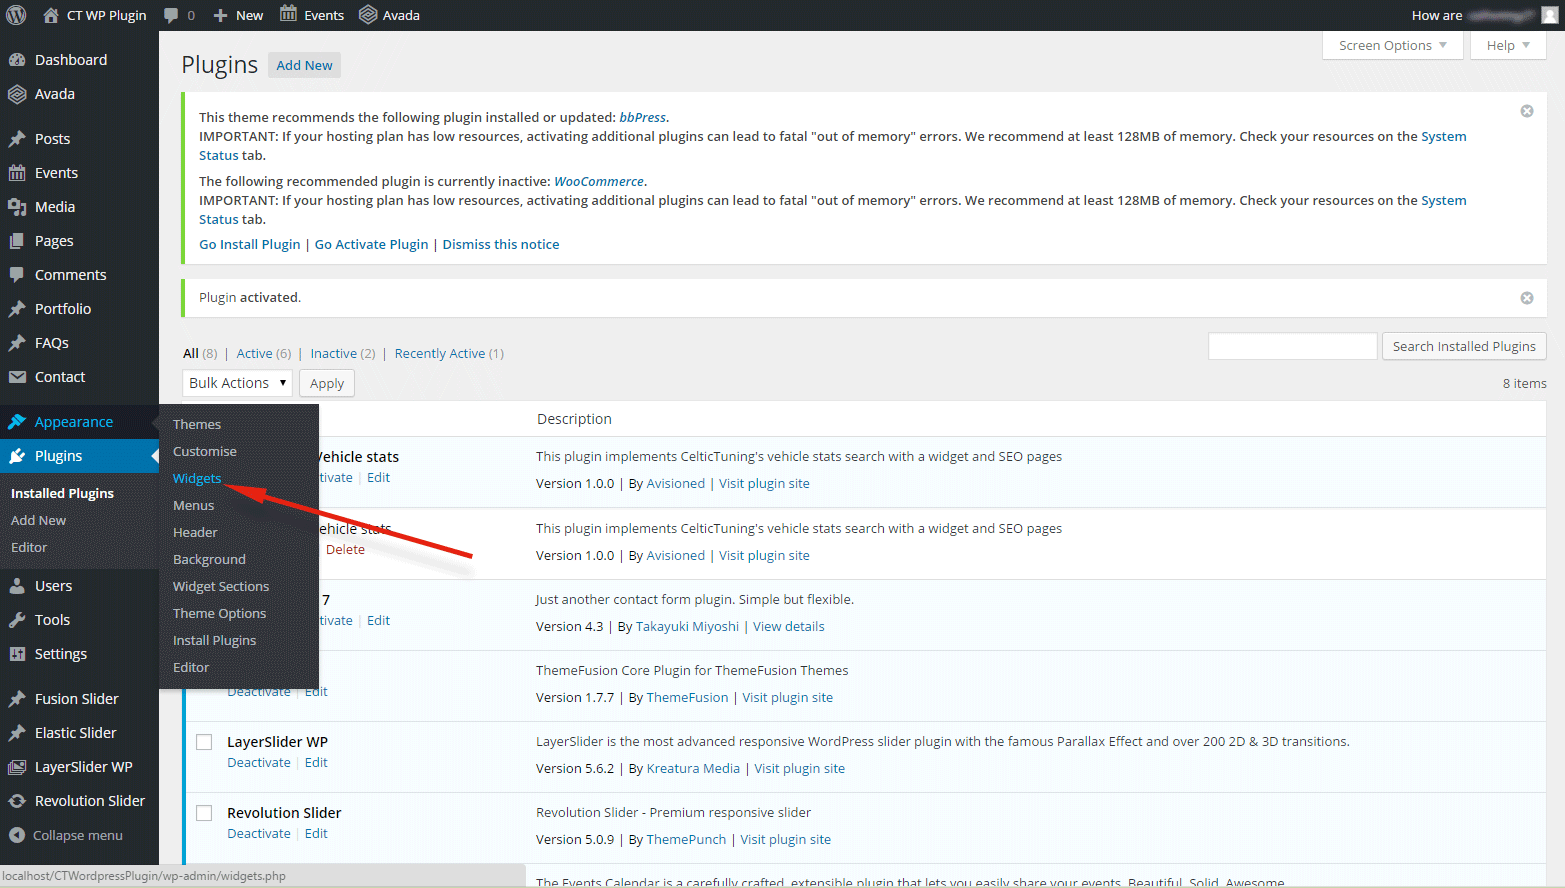Dismiss the 'Plugin activated' notice
The height and width of the screenshot is (888, 1565).
pyautogui.click(x=1526, y=298)
